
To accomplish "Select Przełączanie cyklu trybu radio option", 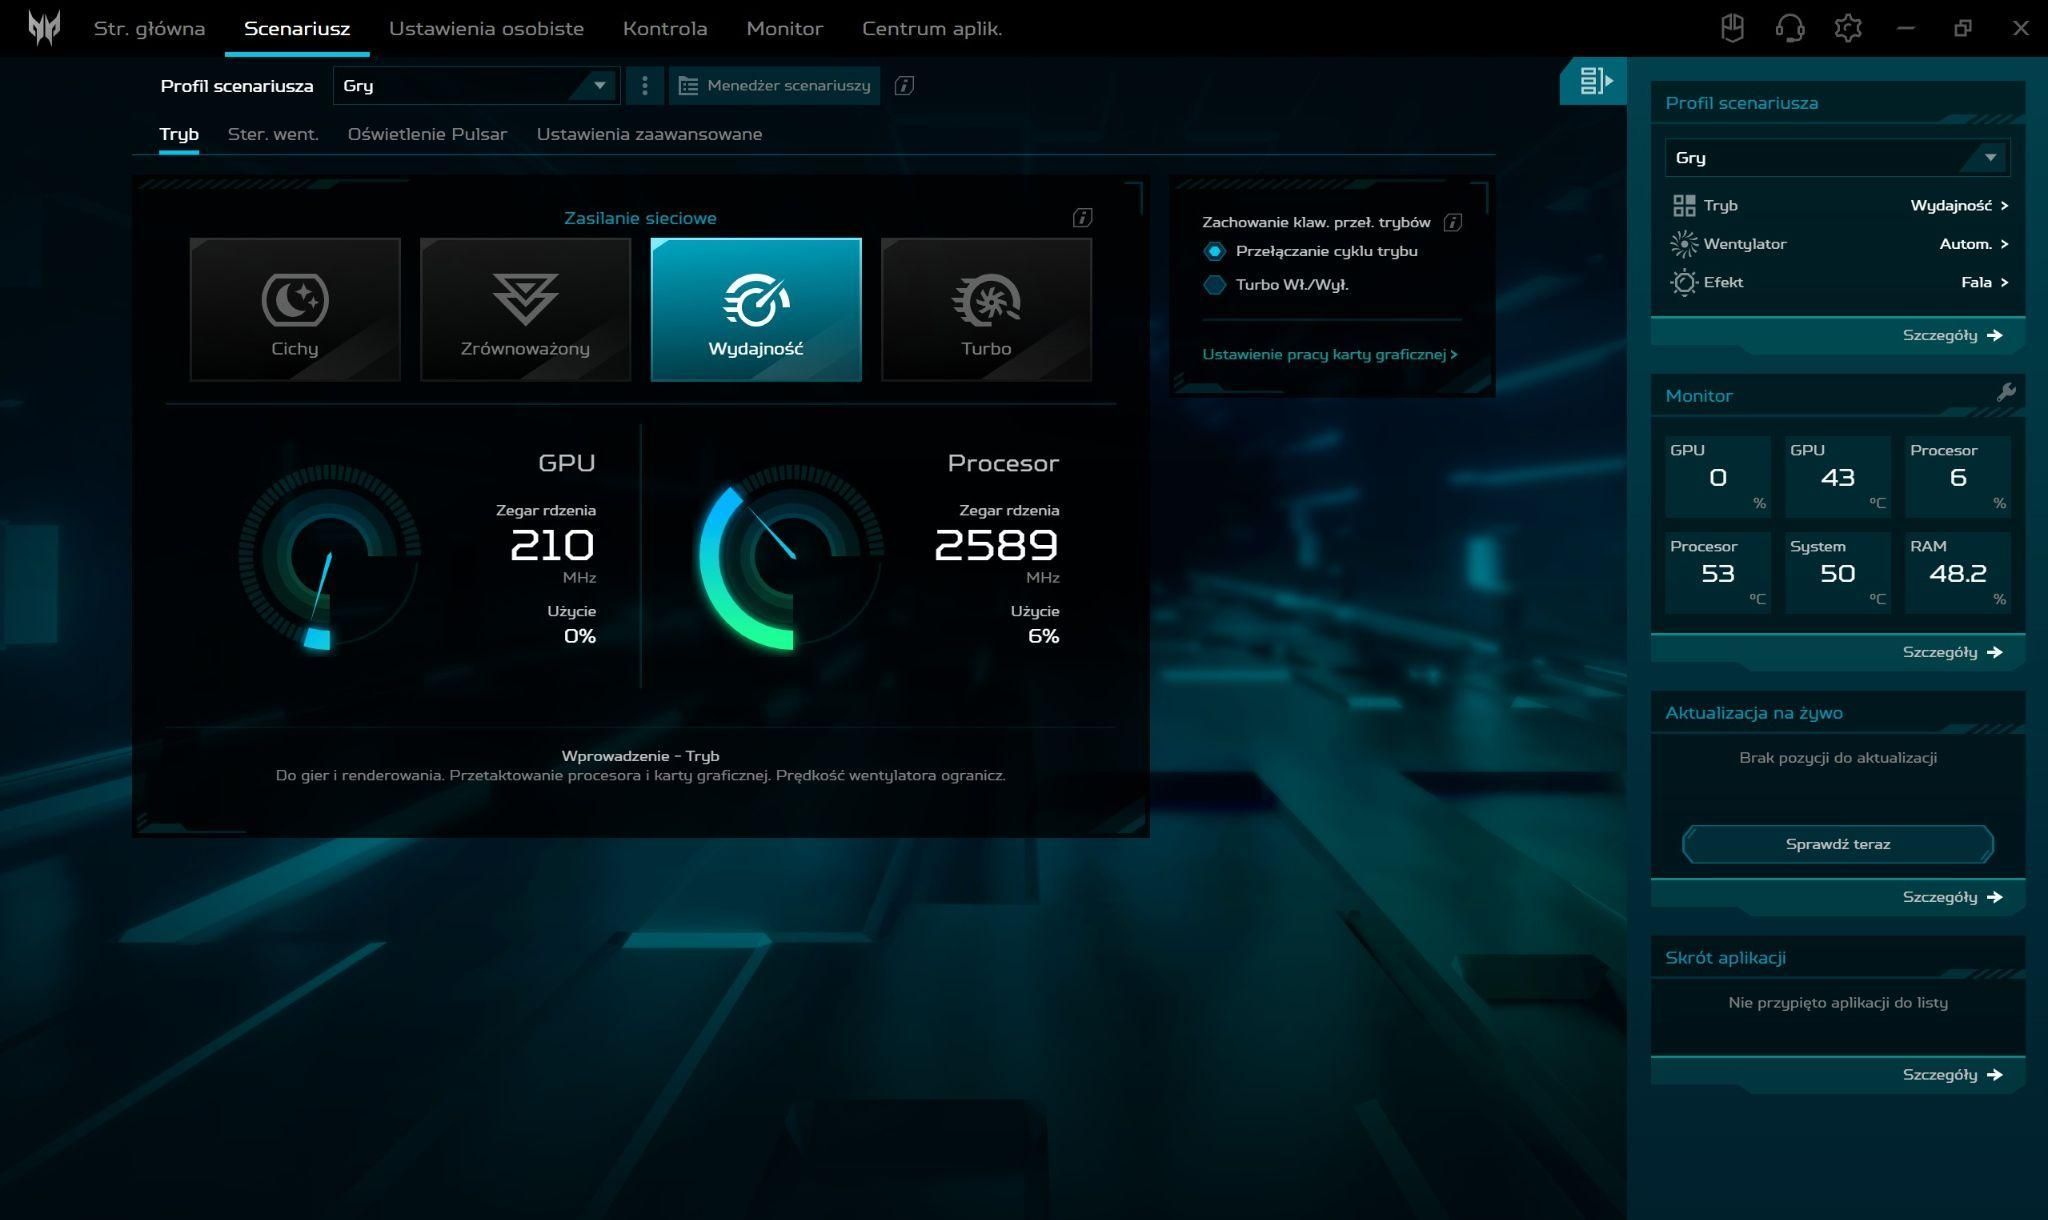I will click(1215, 252).
